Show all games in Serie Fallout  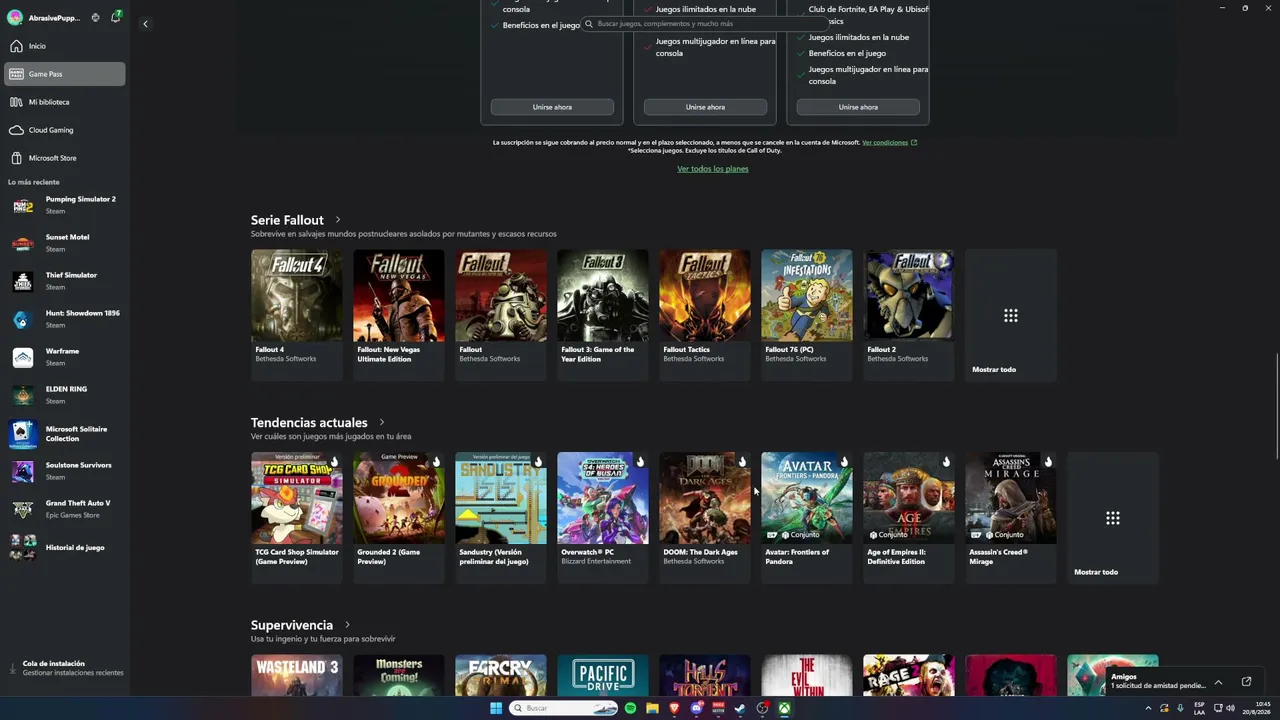click(1011, 315)
